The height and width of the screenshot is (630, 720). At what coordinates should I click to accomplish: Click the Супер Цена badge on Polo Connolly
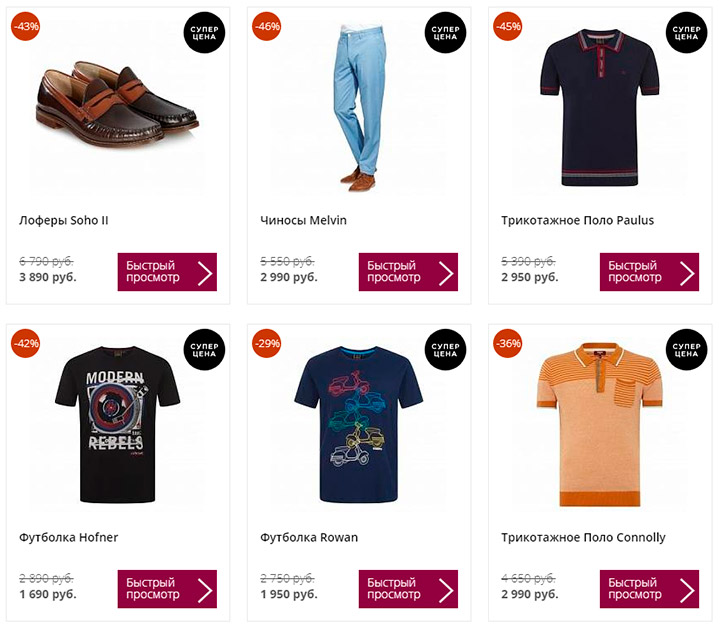tap(686, 350)
